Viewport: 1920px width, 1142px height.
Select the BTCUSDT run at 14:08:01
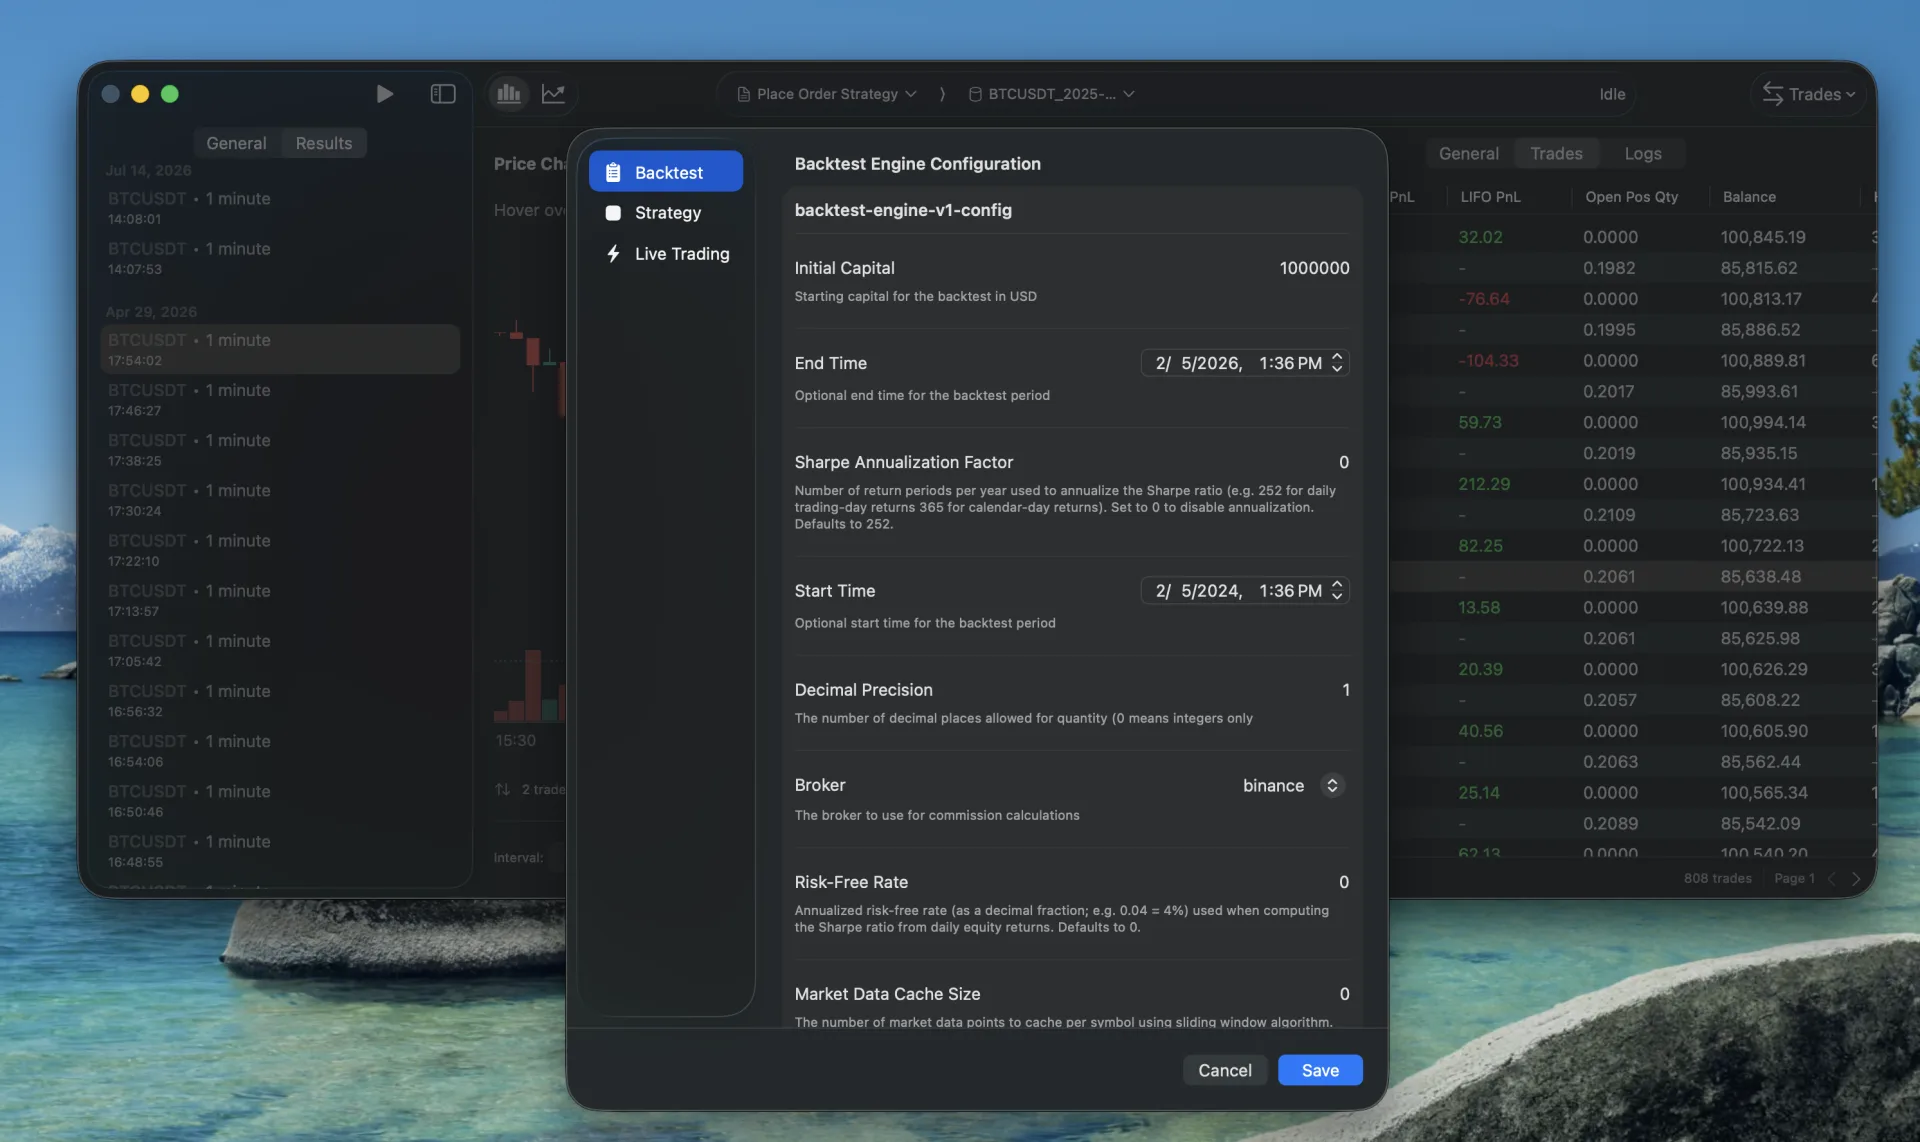(x=280, y=208)
